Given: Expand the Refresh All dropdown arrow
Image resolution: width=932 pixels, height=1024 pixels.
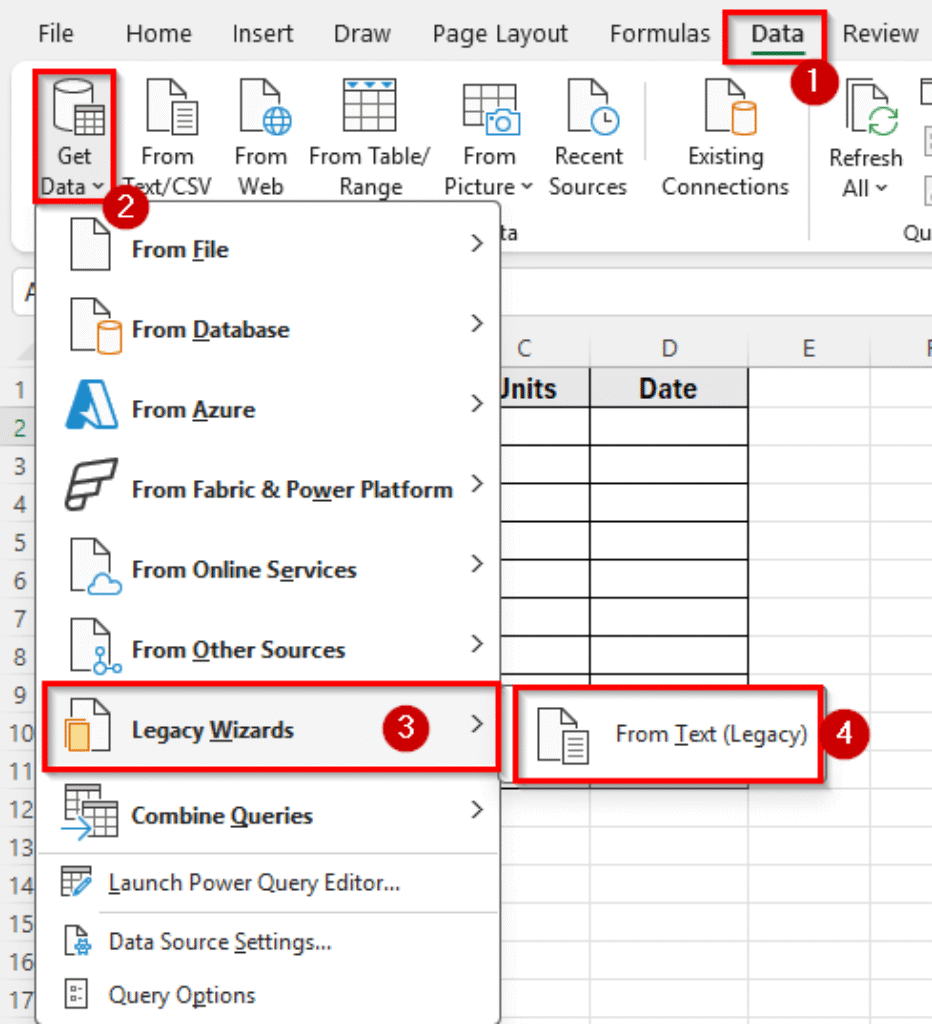Looking at the screenshot, I should coord(882,188).
